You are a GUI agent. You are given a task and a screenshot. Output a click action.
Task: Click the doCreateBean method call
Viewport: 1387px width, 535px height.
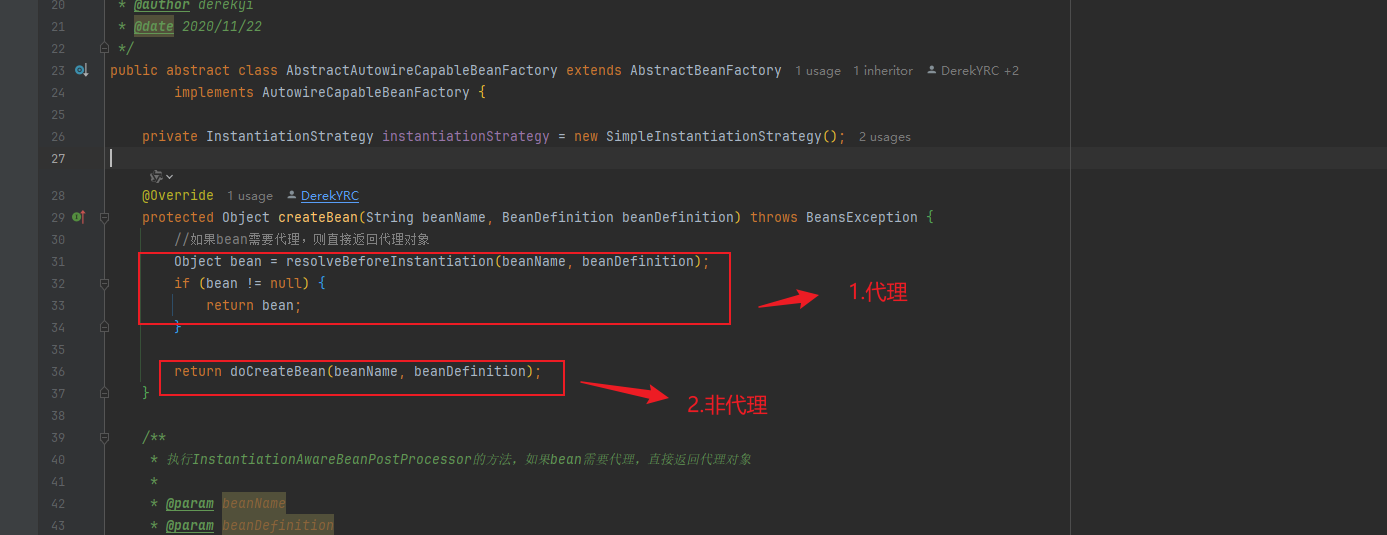(x=278, y=371)
